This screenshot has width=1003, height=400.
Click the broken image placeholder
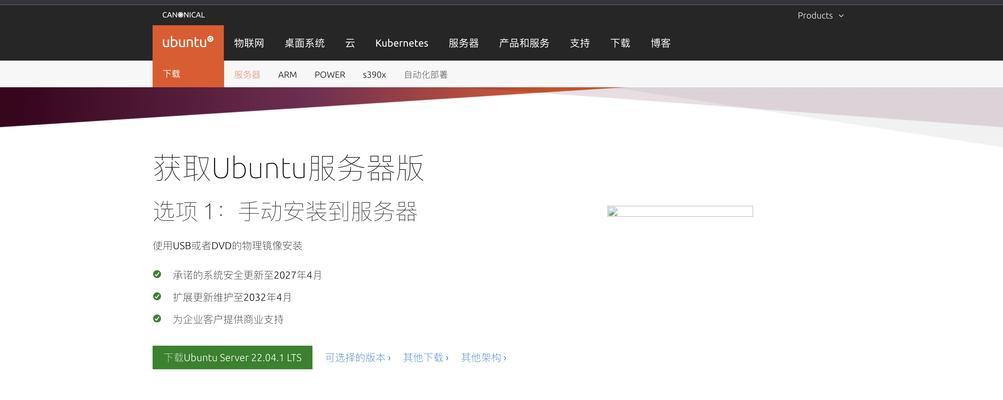[x=680, y=211]
